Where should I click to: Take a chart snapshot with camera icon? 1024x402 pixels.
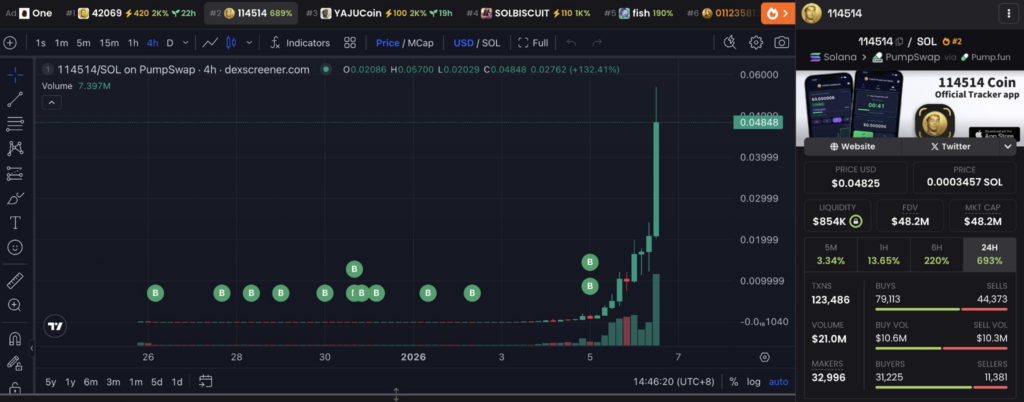pos(781,43)
